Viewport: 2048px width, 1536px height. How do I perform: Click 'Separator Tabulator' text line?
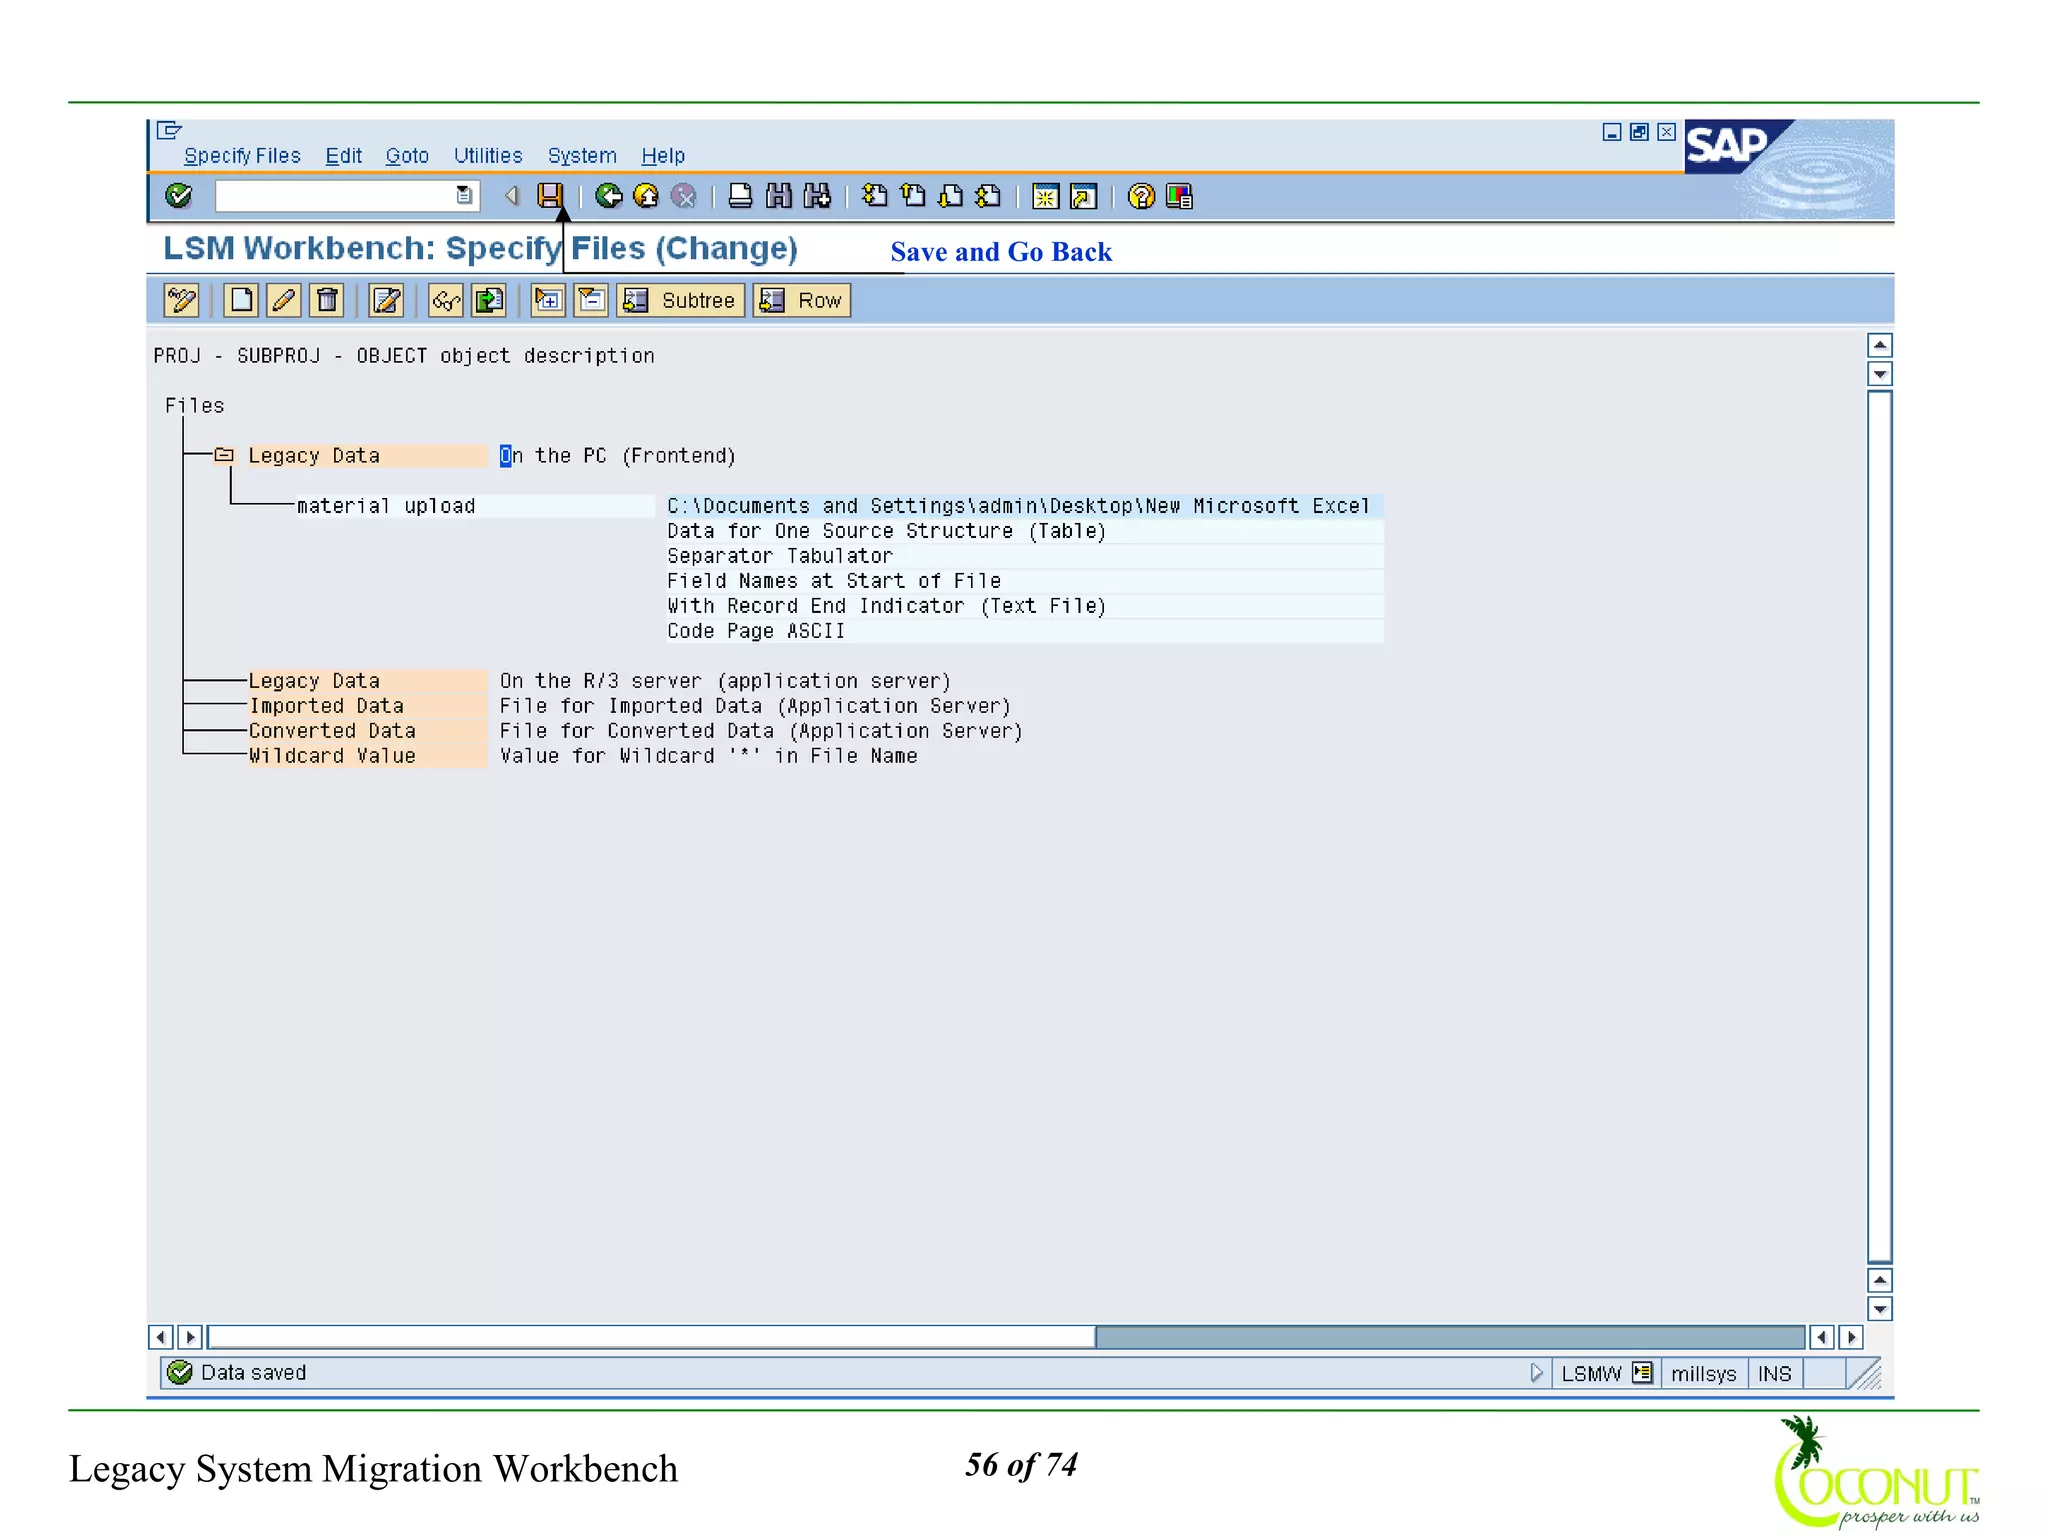(780, 556)
